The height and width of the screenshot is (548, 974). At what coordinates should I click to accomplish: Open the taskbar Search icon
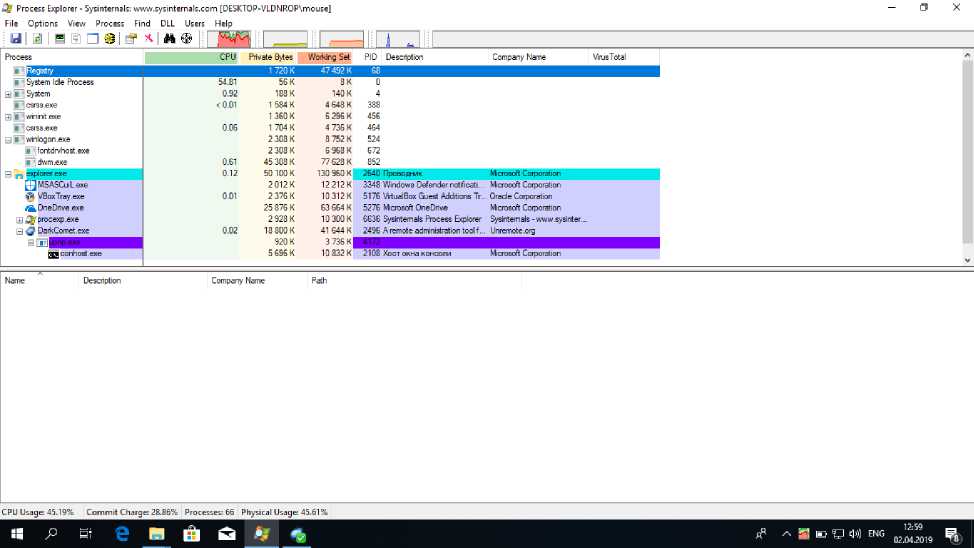coord(52,534)
